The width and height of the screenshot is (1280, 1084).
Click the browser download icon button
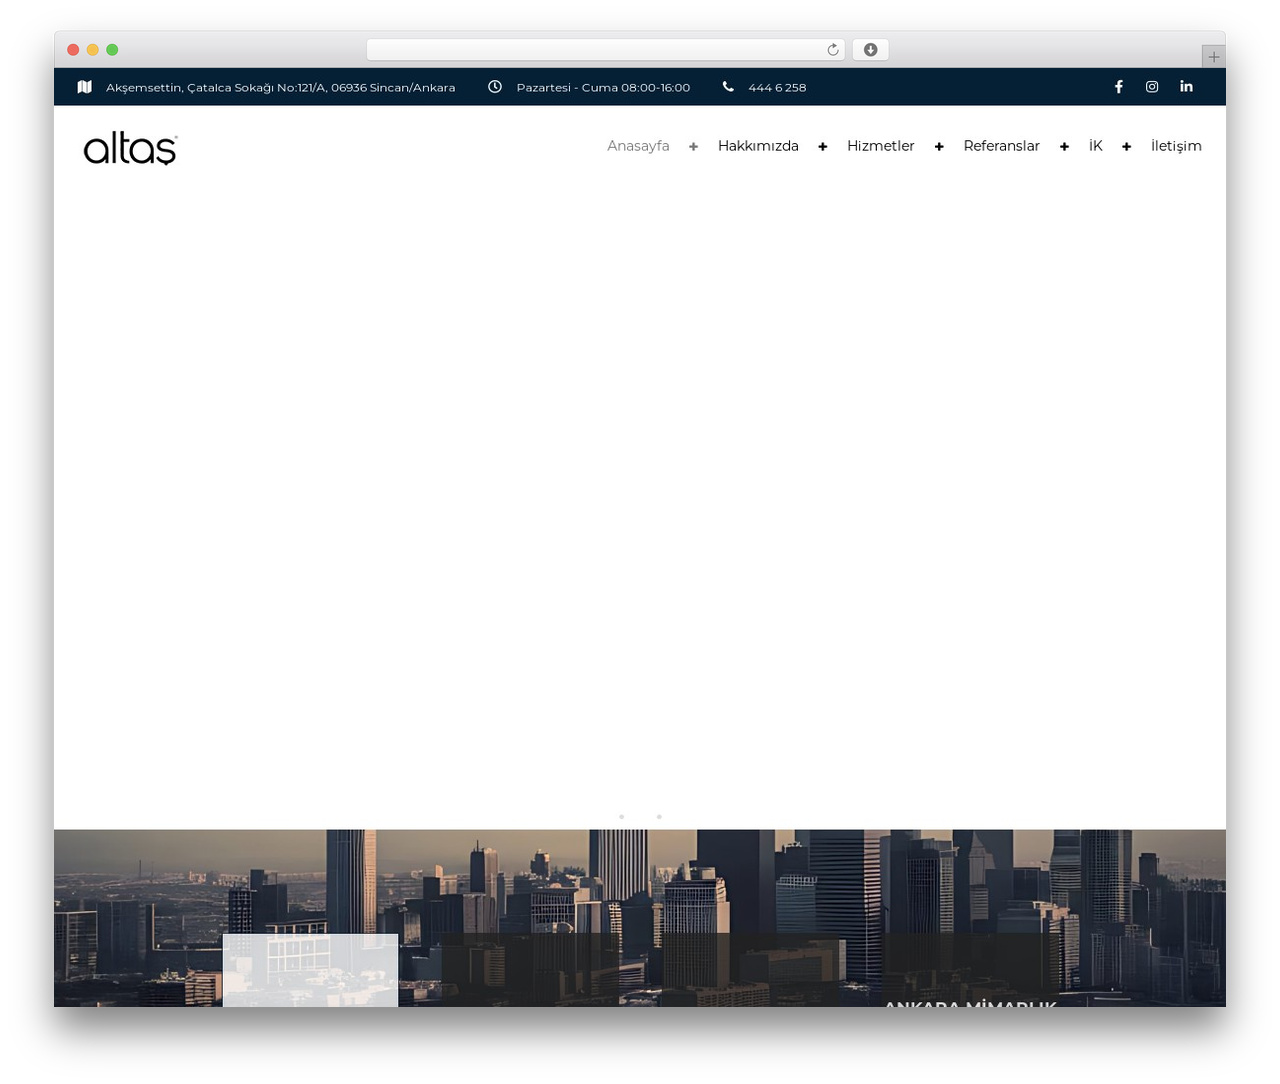871,50
